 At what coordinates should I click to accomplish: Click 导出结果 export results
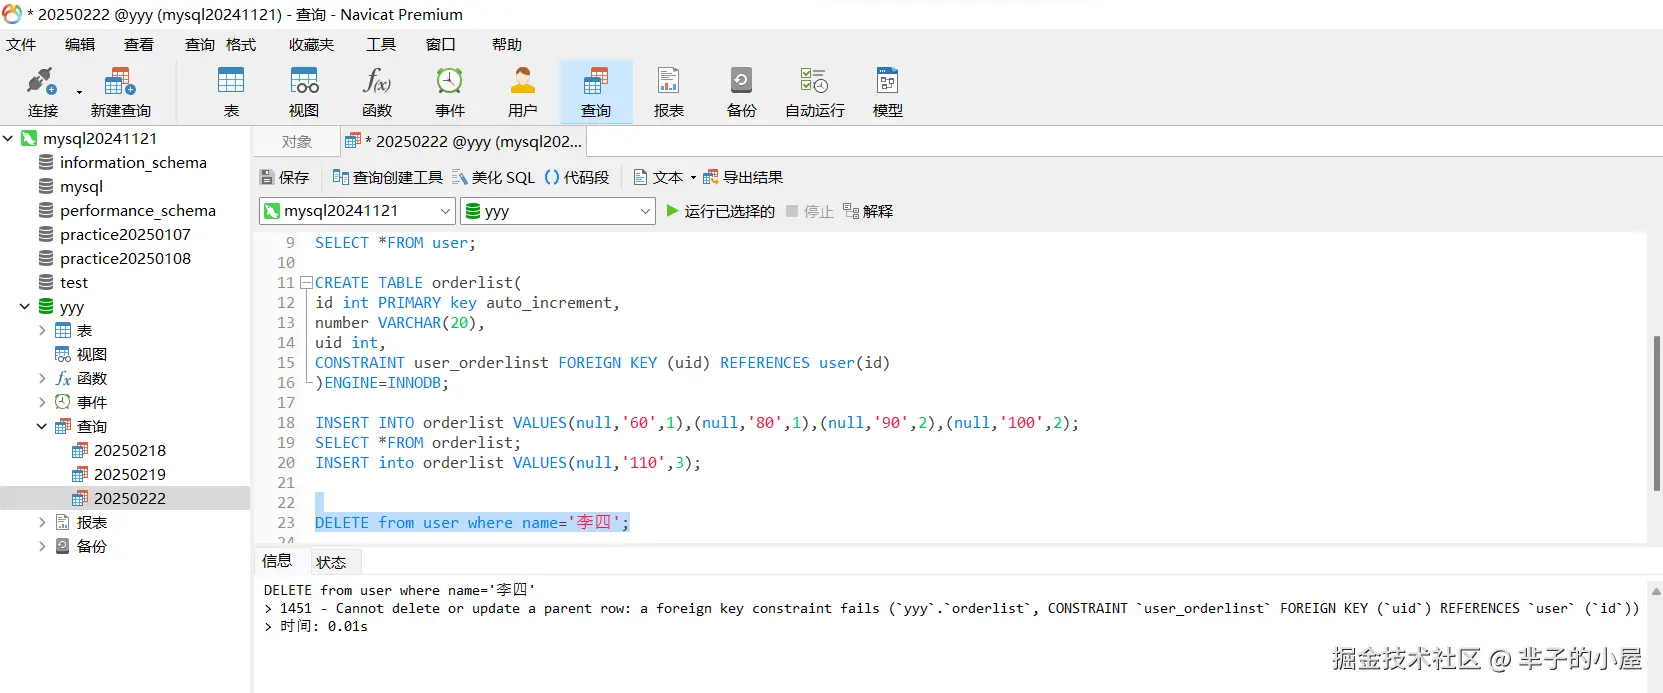pos(743,177)
